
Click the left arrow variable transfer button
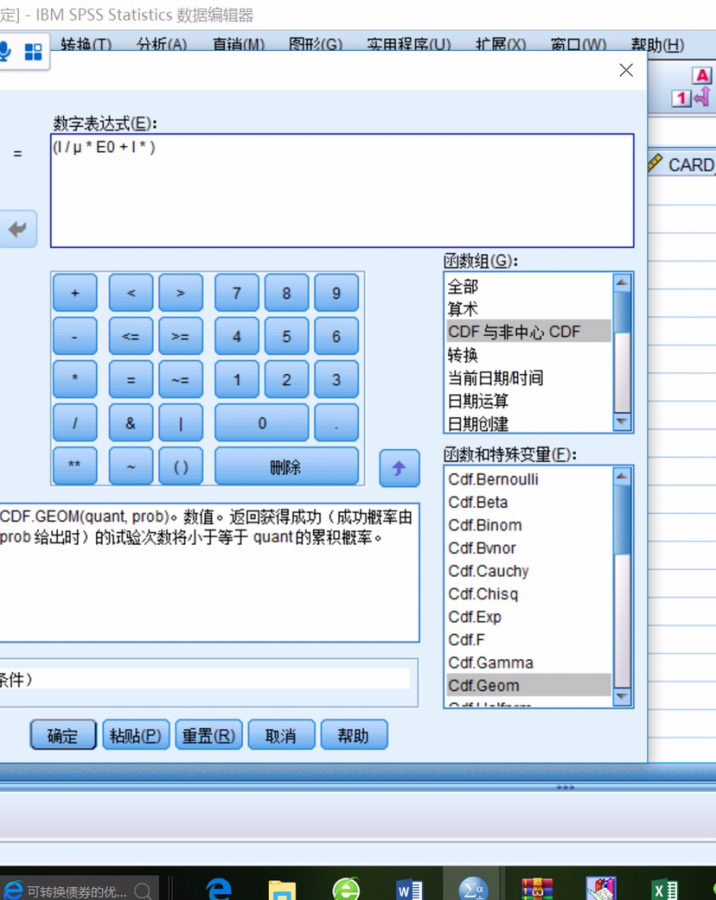tap(17, 229)
